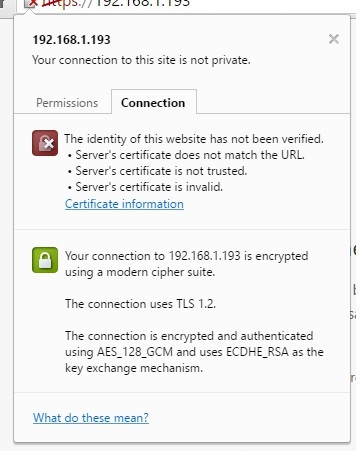
Task: Click the AES_128_GCM cipher description text
Action: pos(194,352)
